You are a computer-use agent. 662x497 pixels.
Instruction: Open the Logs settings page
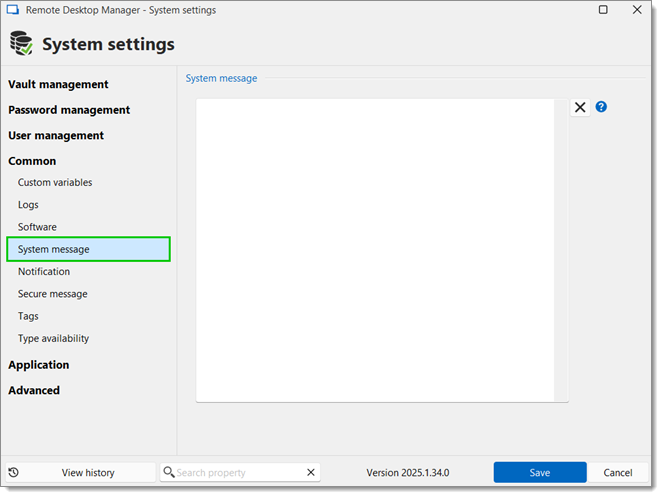tap(28, 205)
